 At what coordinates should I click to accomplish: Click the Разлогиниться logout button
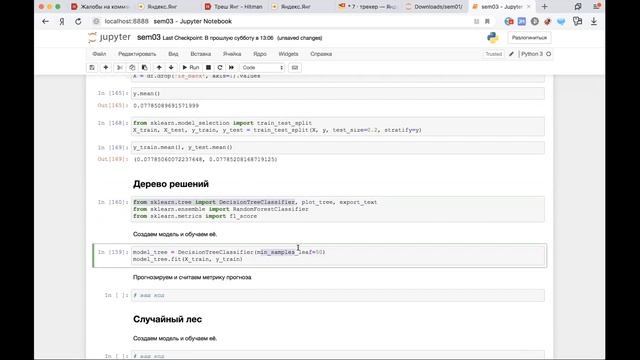click(x=529, y=38)
